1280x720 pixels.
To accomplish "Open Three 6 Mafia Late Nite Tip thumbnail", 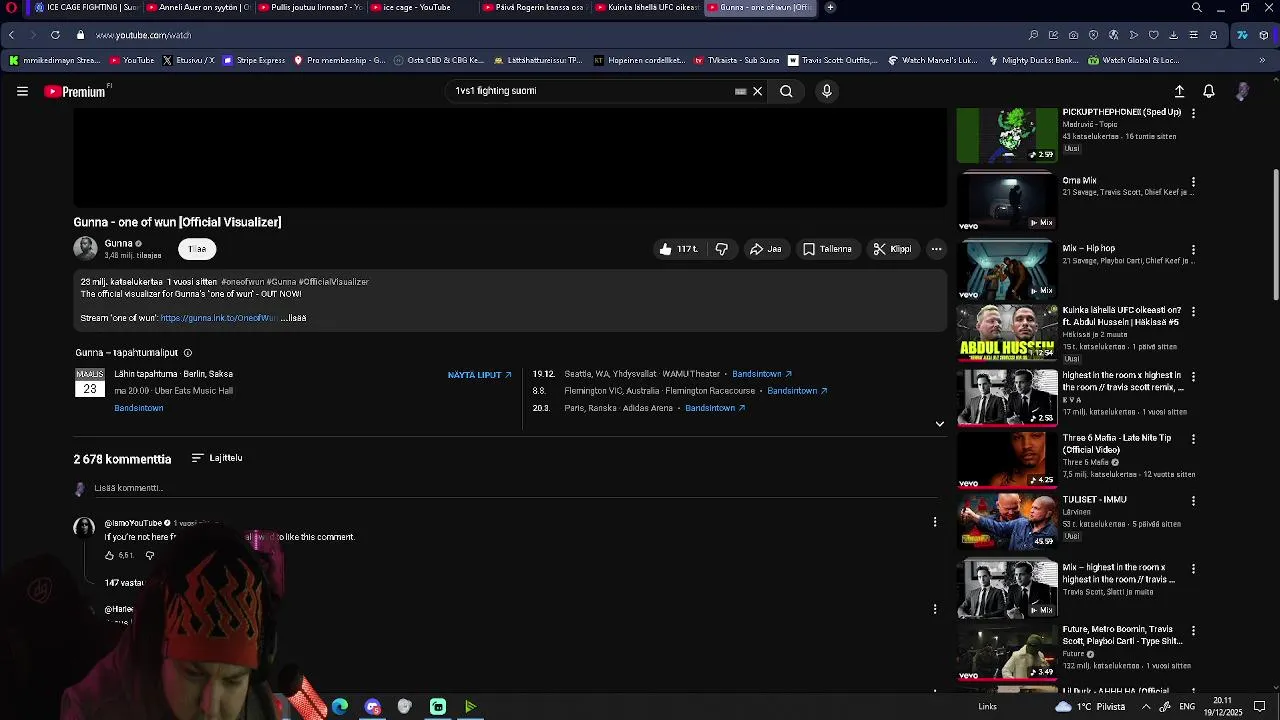I will (x=1007, y=459).
